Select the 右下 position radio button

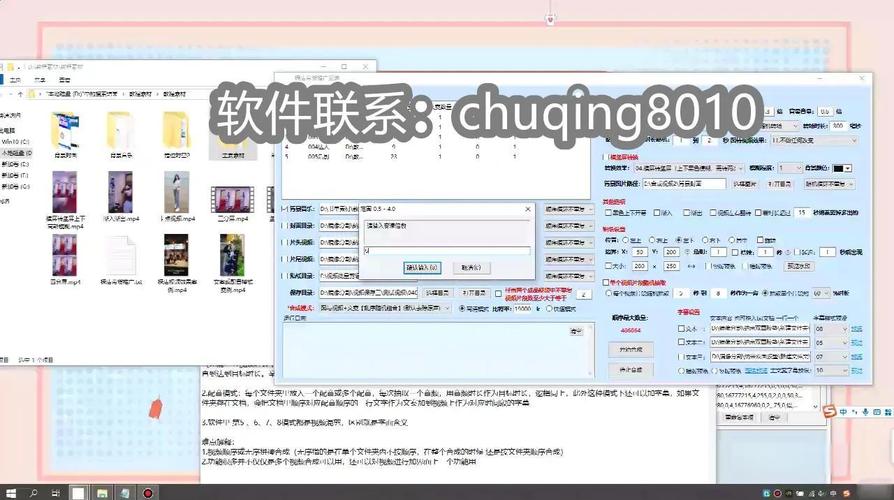pyautogui.click(x=705, y=240)
